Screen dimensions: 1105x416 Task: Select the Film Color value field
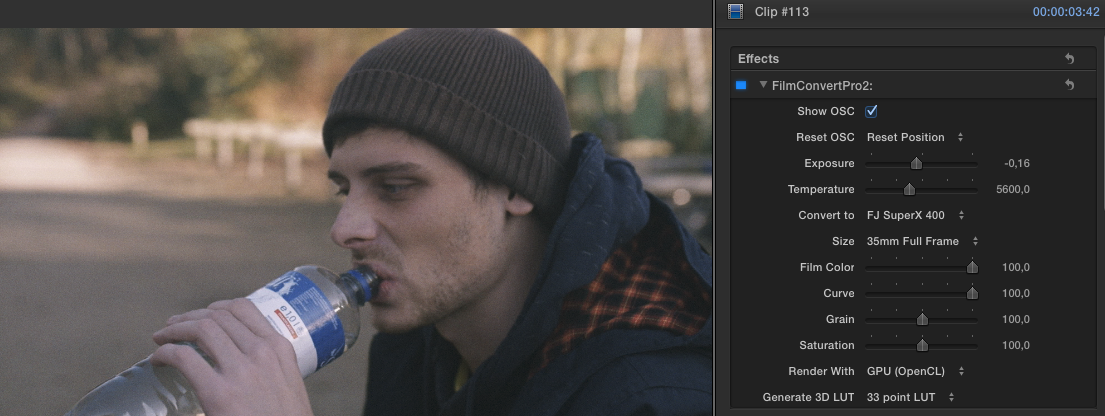pyautogui.click(x=1016, y=267)
